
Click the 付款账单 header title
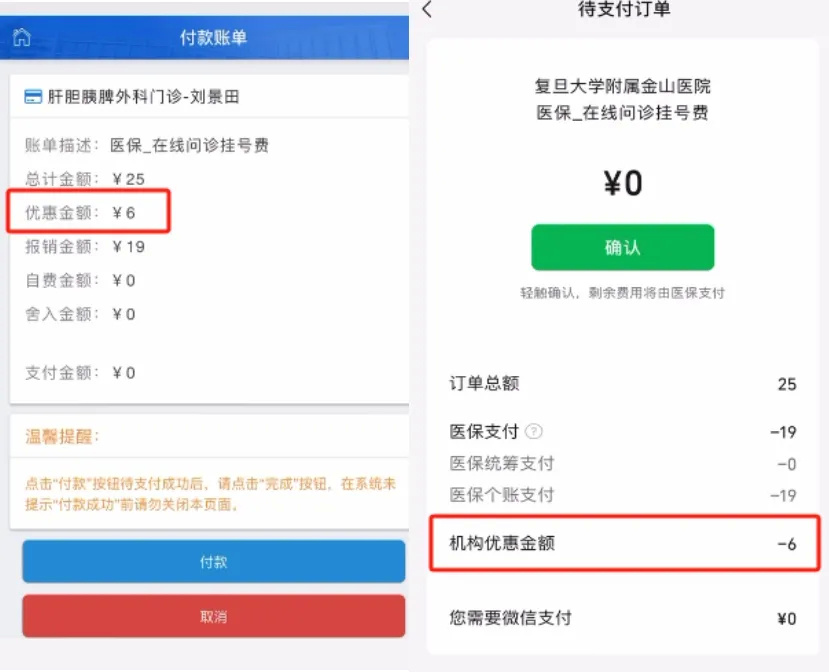point(213,38)
